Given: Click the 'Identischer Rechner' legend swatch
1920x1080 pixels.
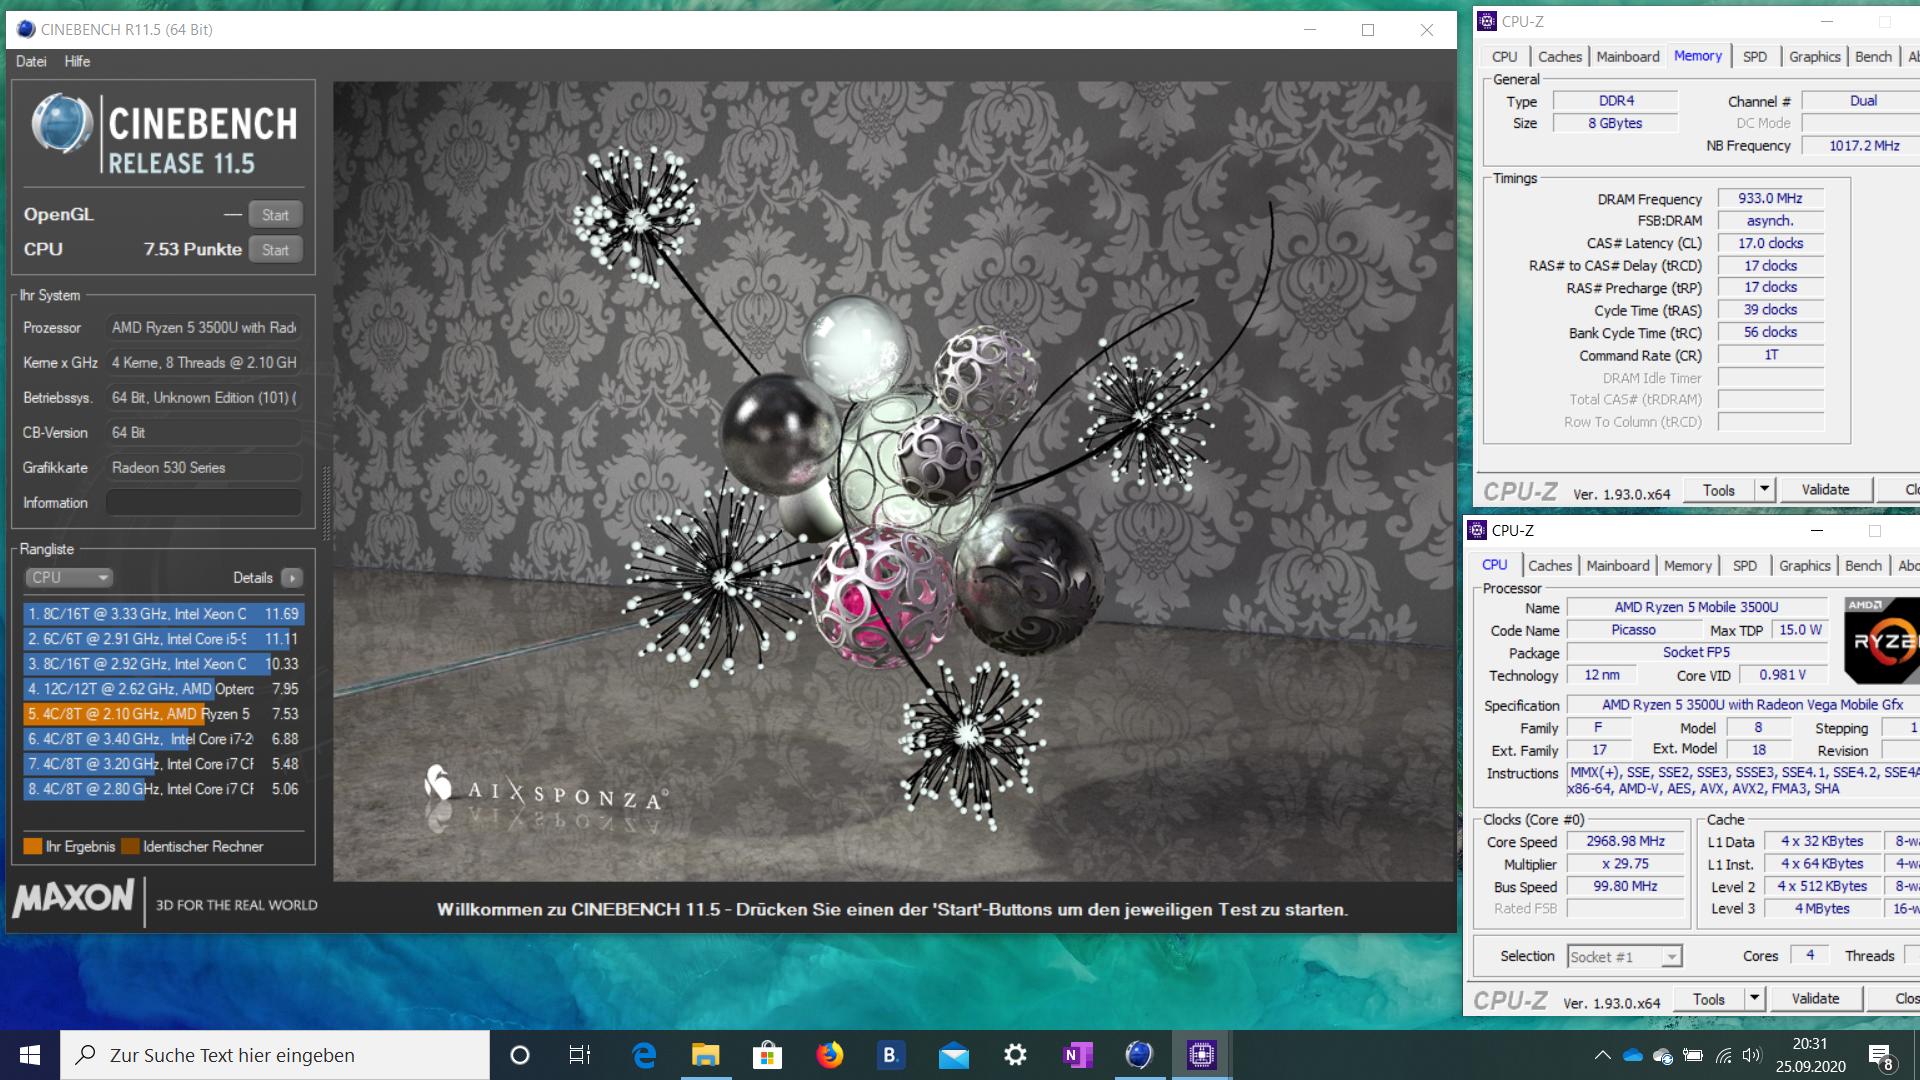Looking at the screenshot, I should pyautogui.click(x=130, y=846).
